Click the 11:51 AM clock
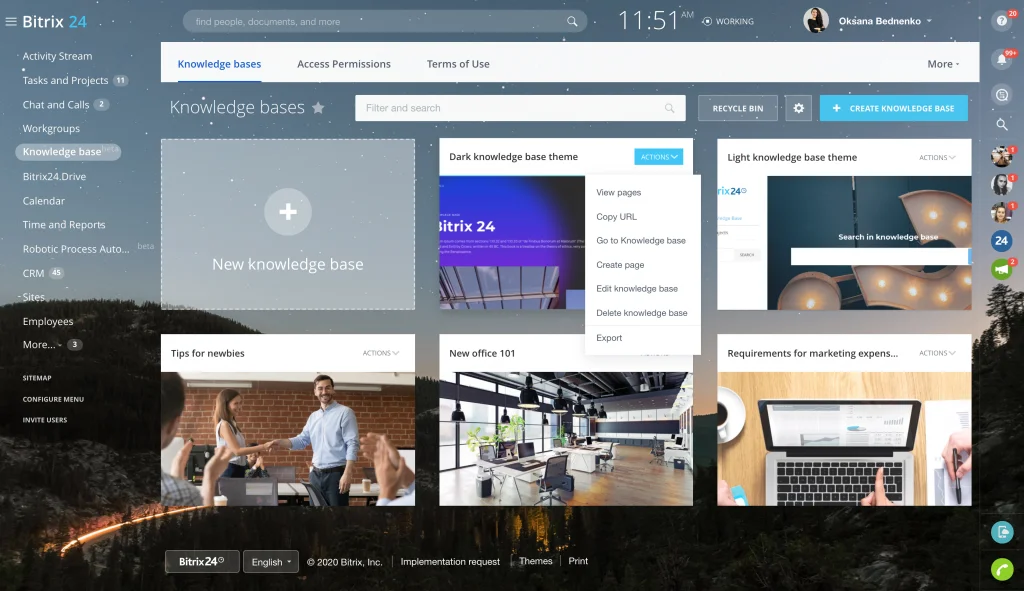Screen dimensions: 1024x591 [655, 21]
